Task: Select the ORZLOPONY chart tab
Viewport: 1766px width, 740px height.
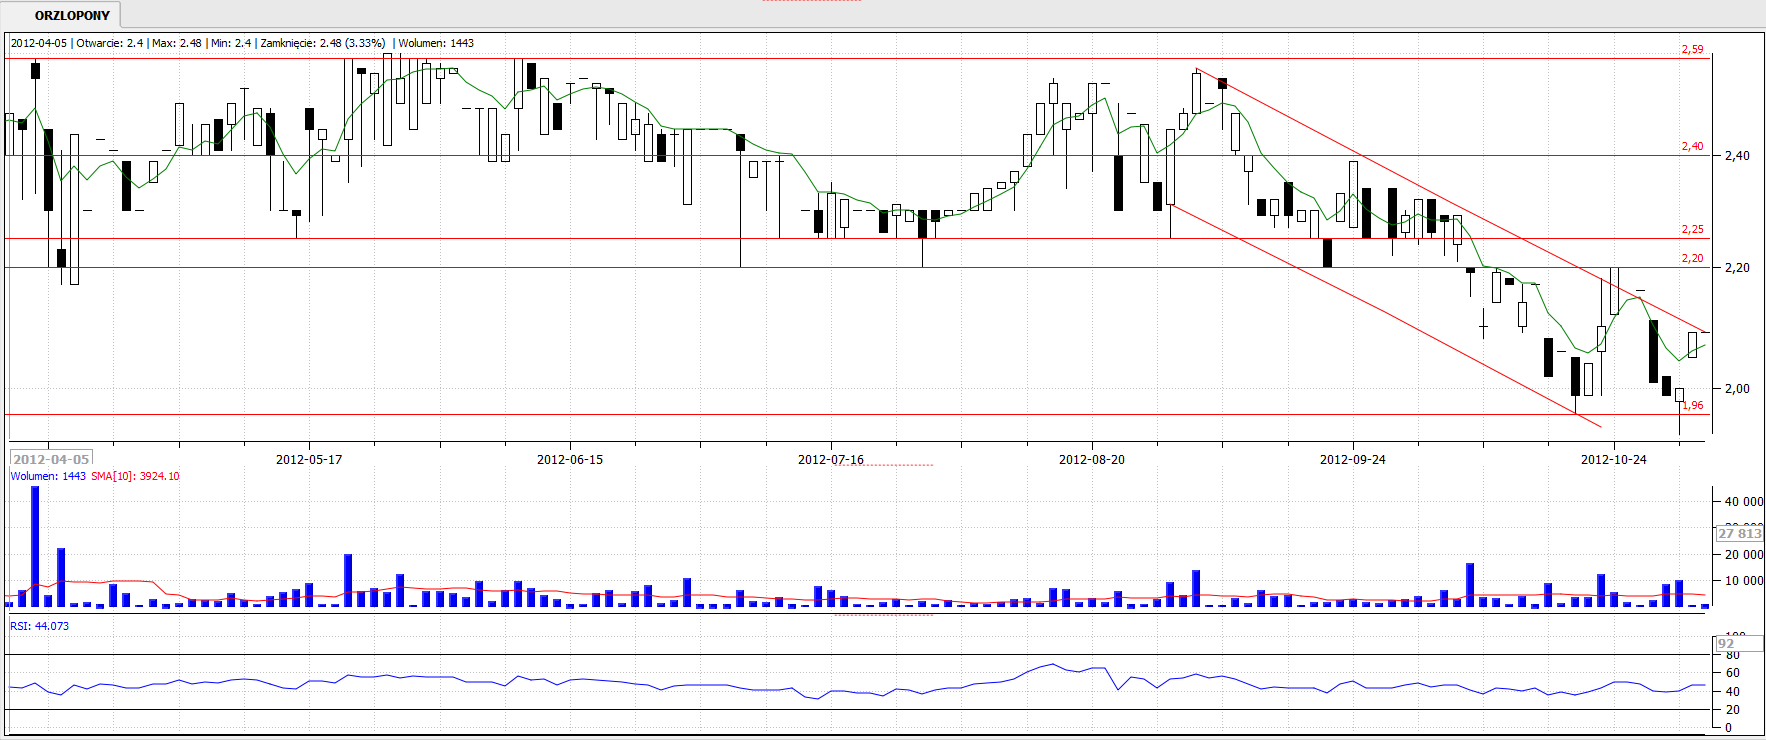Action: pyautogui.click(x=72, y=15)
